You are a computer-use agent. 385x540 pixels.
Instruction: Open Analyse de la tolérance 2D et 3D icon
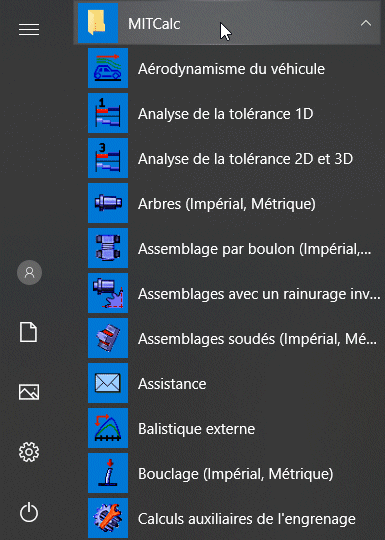pyautogui.click(x=108, y=158)
